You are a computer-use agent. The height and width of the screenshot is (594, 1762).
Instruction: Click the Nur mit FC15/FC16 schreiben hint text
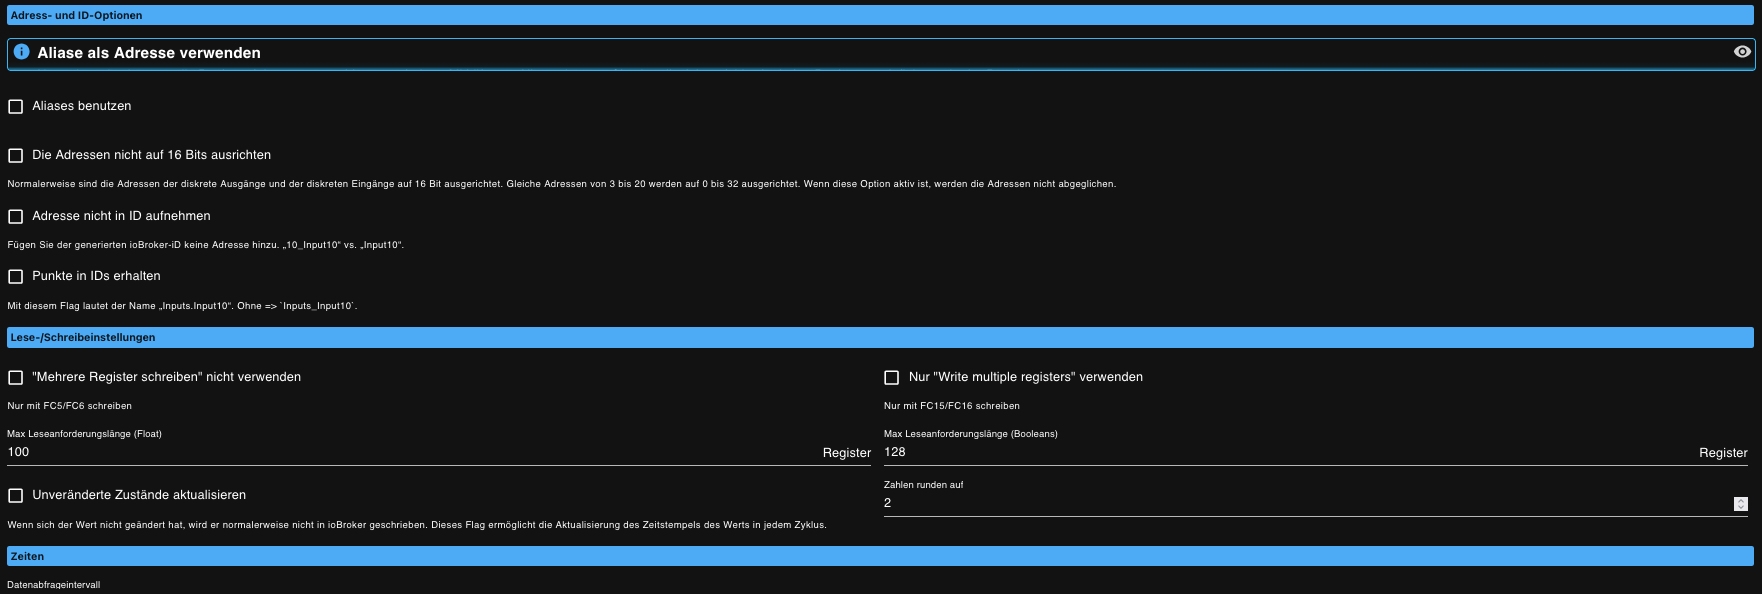pos(951,406)
